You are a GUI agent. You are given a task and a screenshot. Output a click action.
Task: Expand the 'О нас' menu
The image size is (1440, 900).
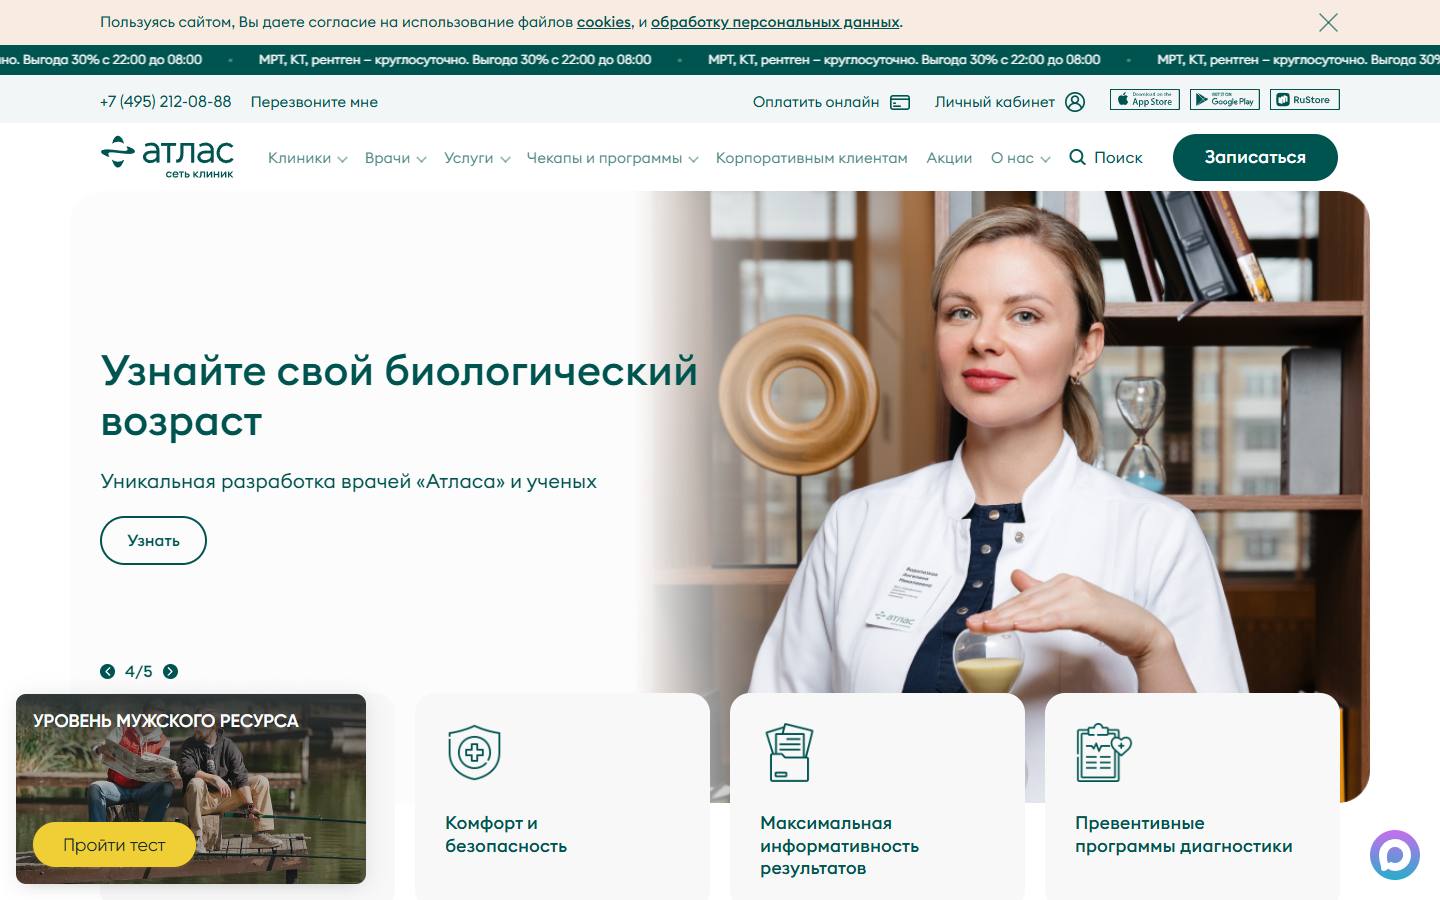point(1020,158)
